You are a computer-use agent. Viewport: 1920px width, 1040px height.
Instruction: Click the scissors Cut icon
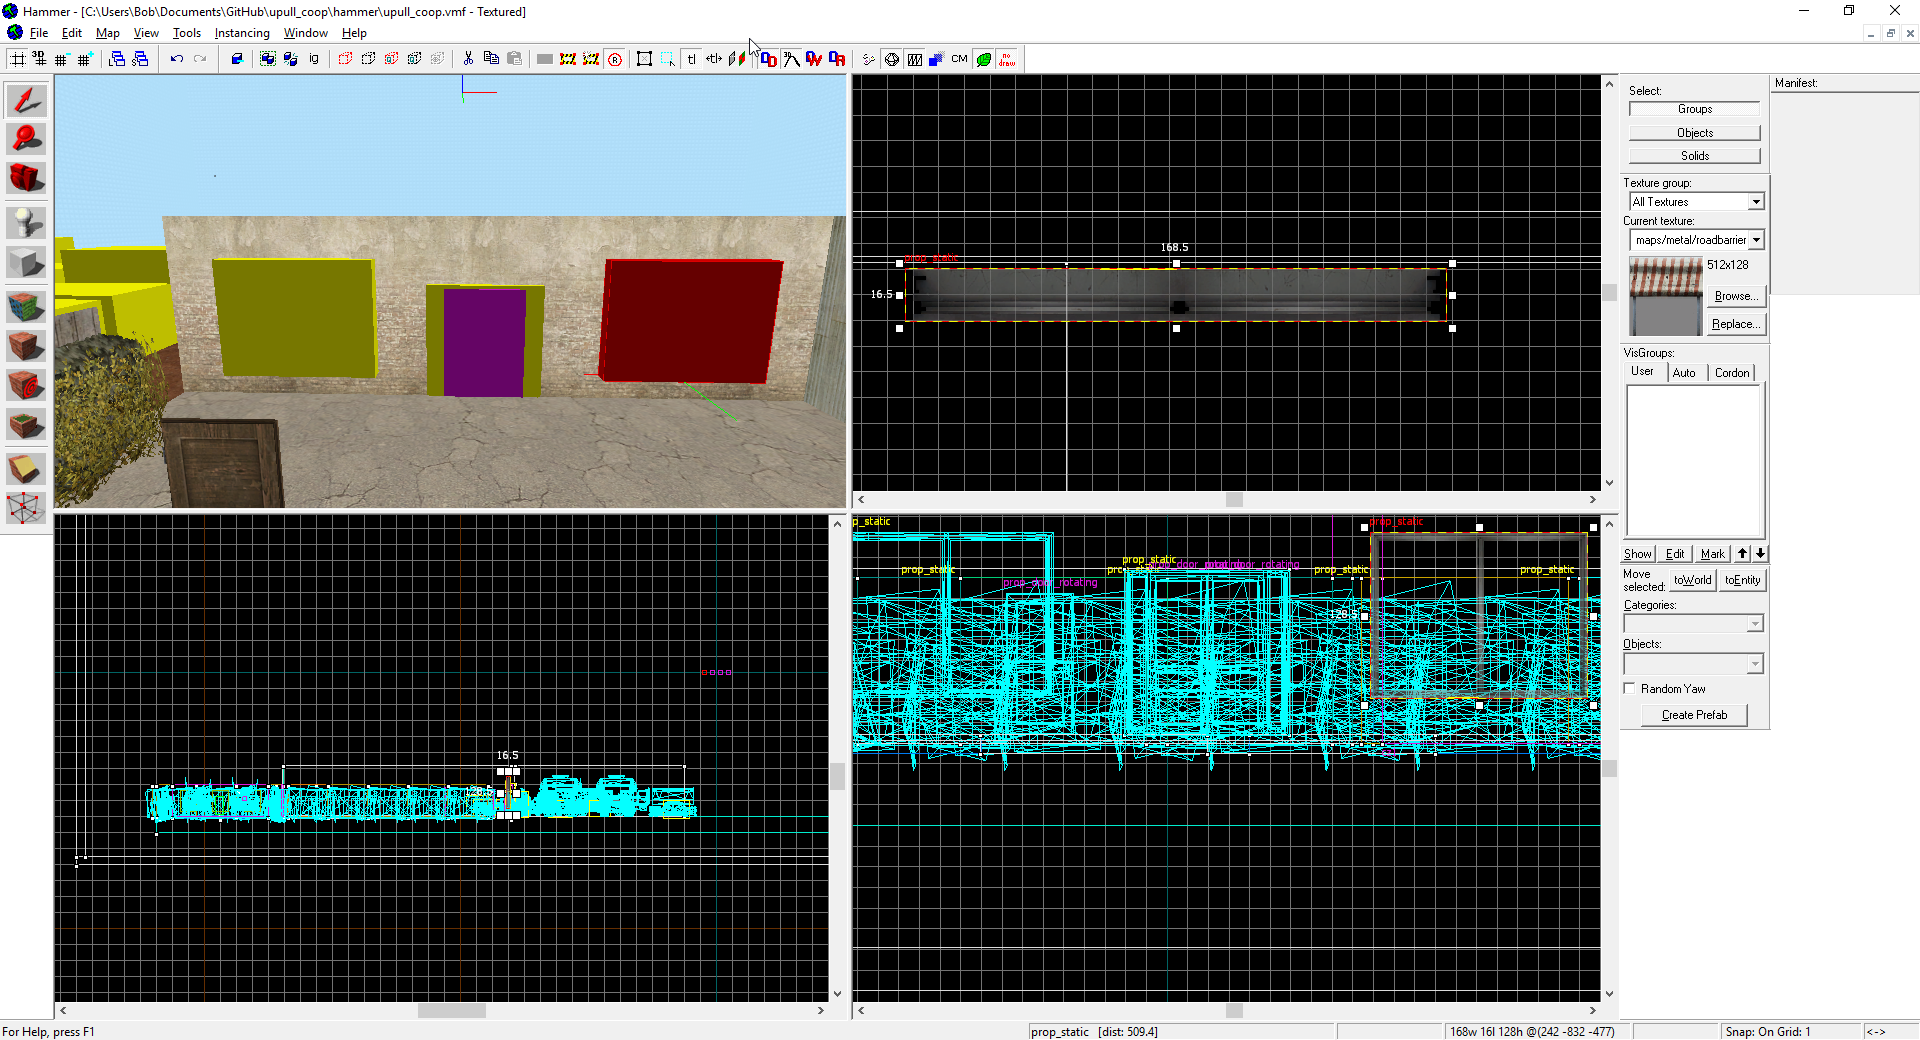pos(468,59)
